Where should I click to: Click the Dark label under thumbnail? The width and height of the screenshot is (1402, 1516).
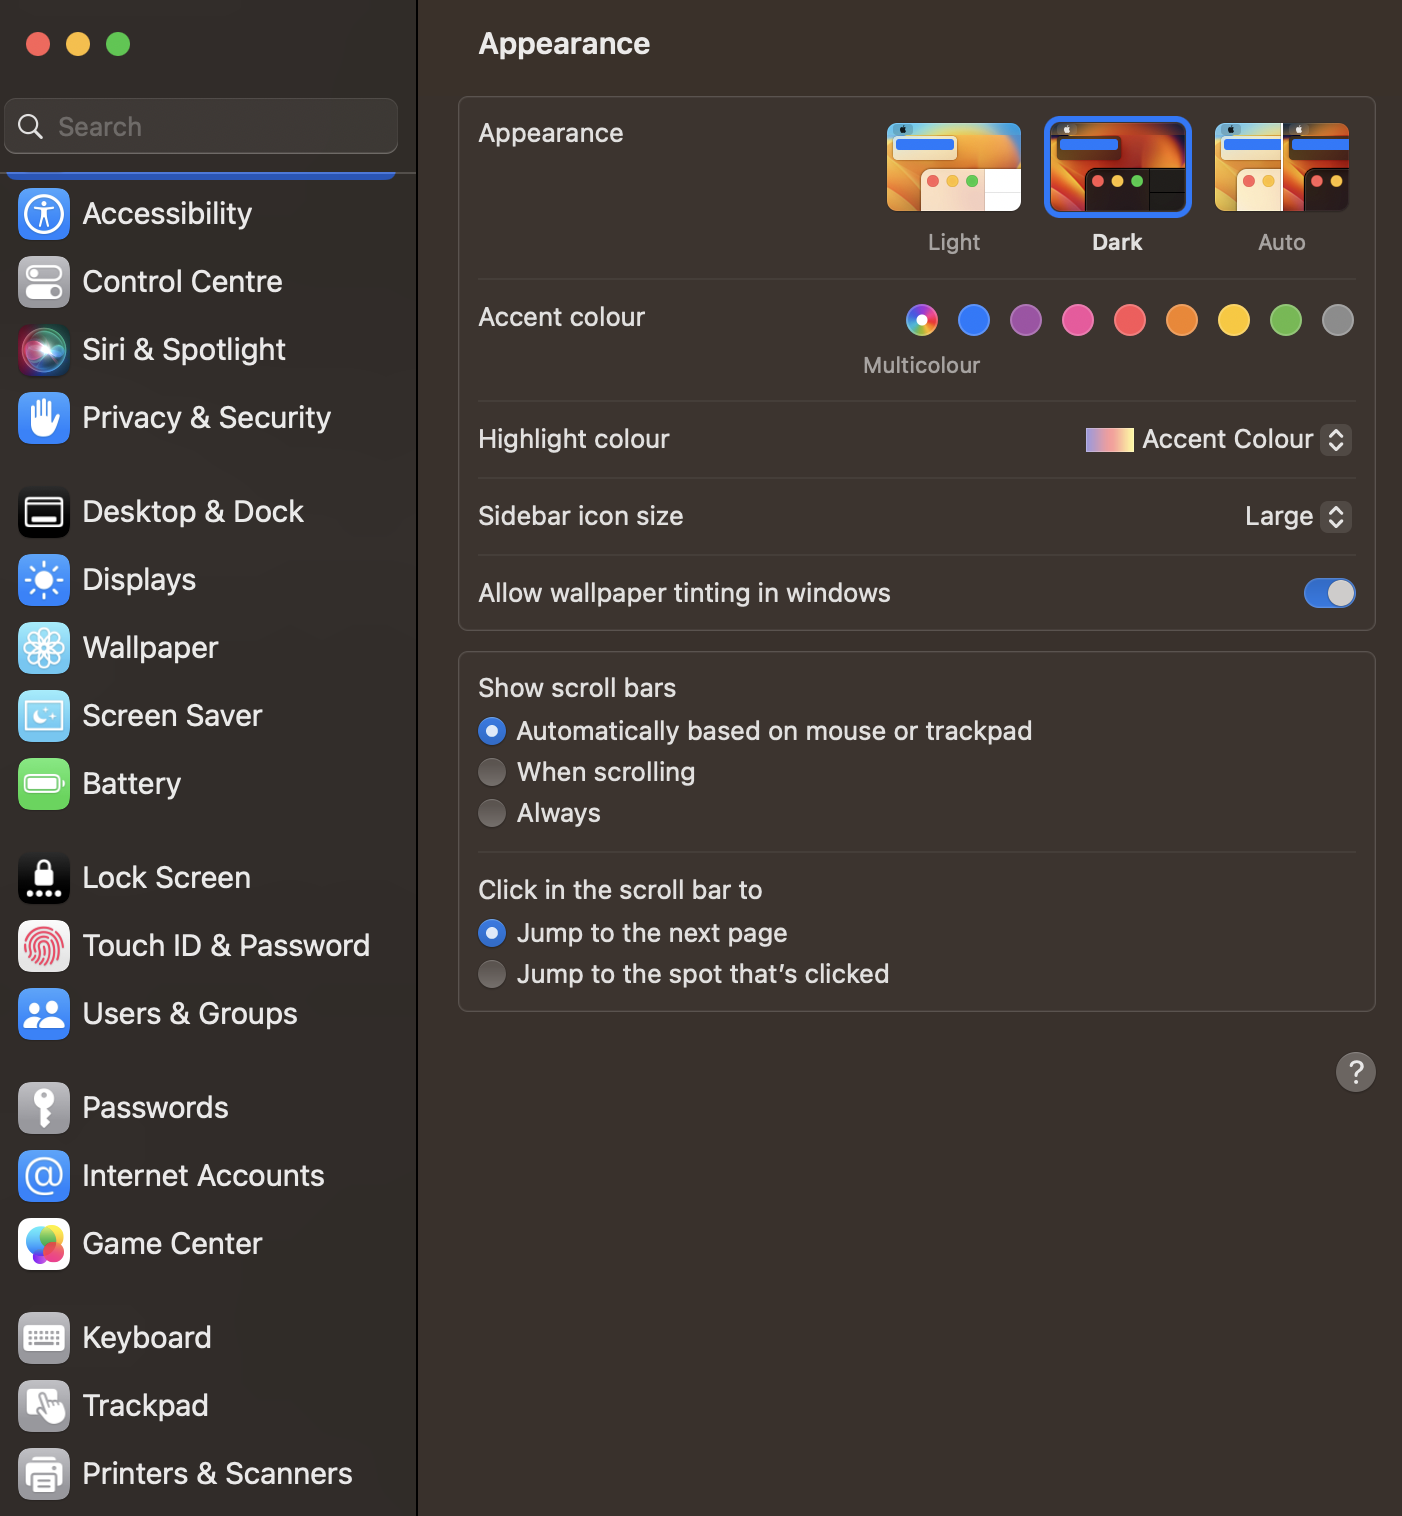pyautogui.click(x=1117, y=242)
